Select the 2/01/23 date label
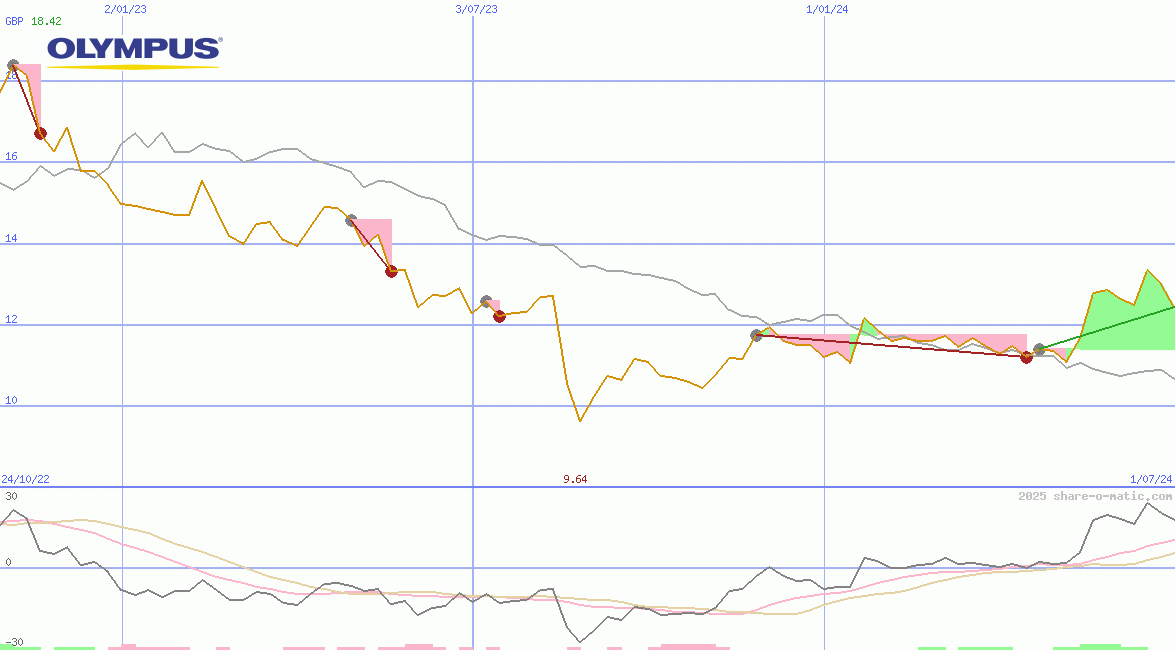Screen dimensions: 1175x650 click(x=125, y=9)
